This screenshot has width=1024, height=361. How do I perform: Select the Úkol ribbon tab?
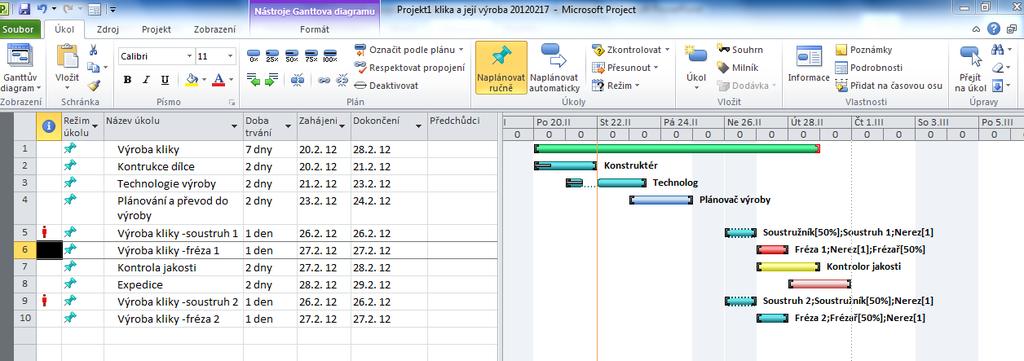(x=64, y=29)
